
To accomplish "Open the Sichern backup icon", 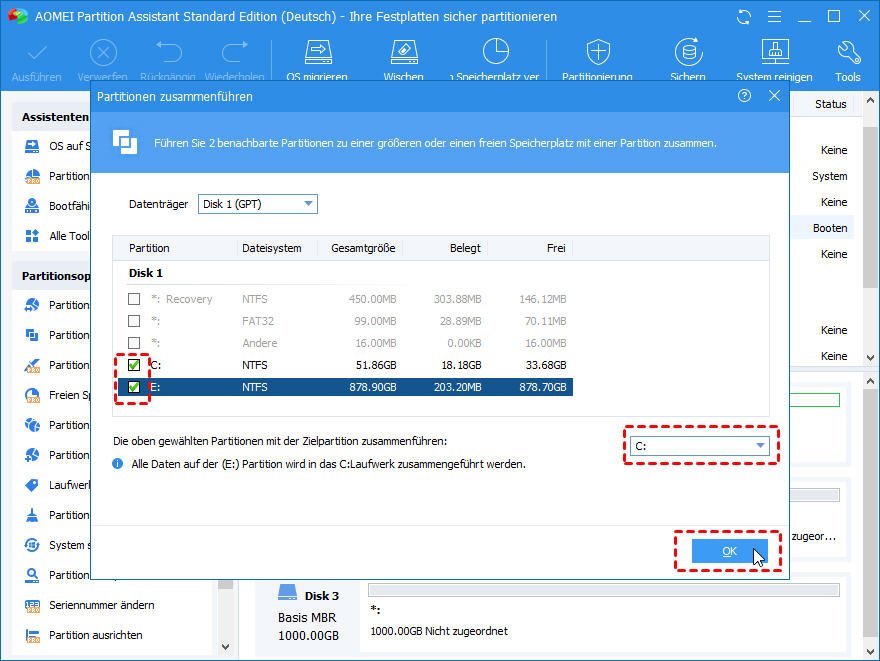I will tap(688, 52).
